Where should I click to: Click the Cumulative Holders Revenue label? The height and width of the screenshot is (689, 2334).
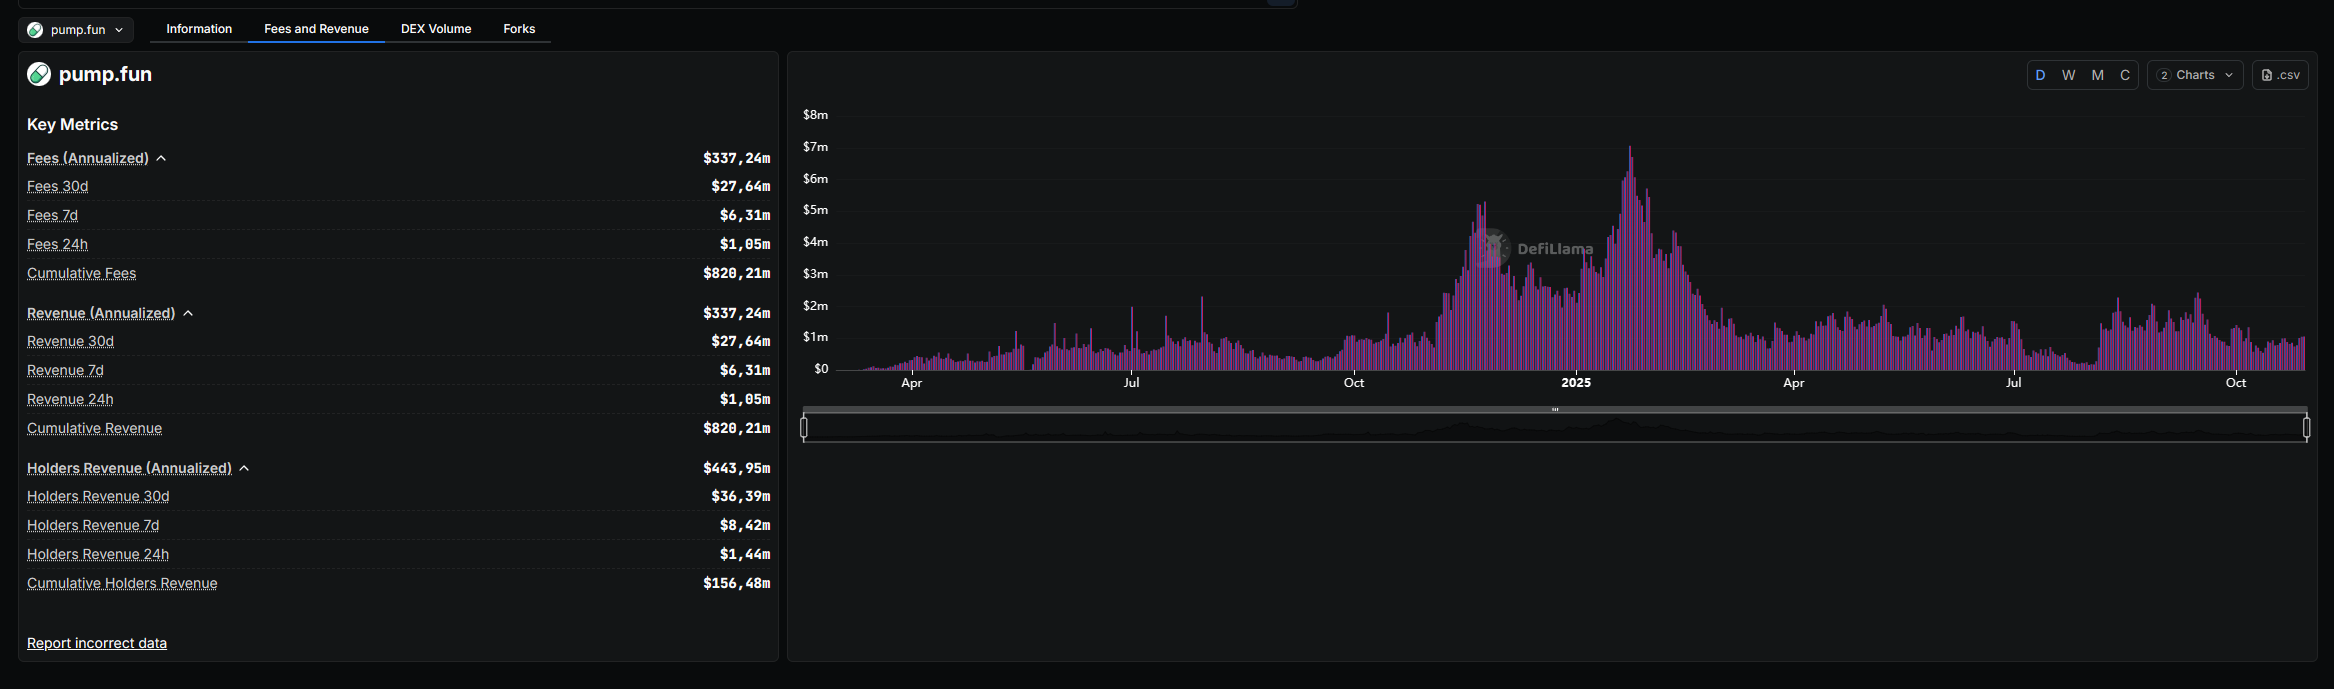click(x=122, y=583)
